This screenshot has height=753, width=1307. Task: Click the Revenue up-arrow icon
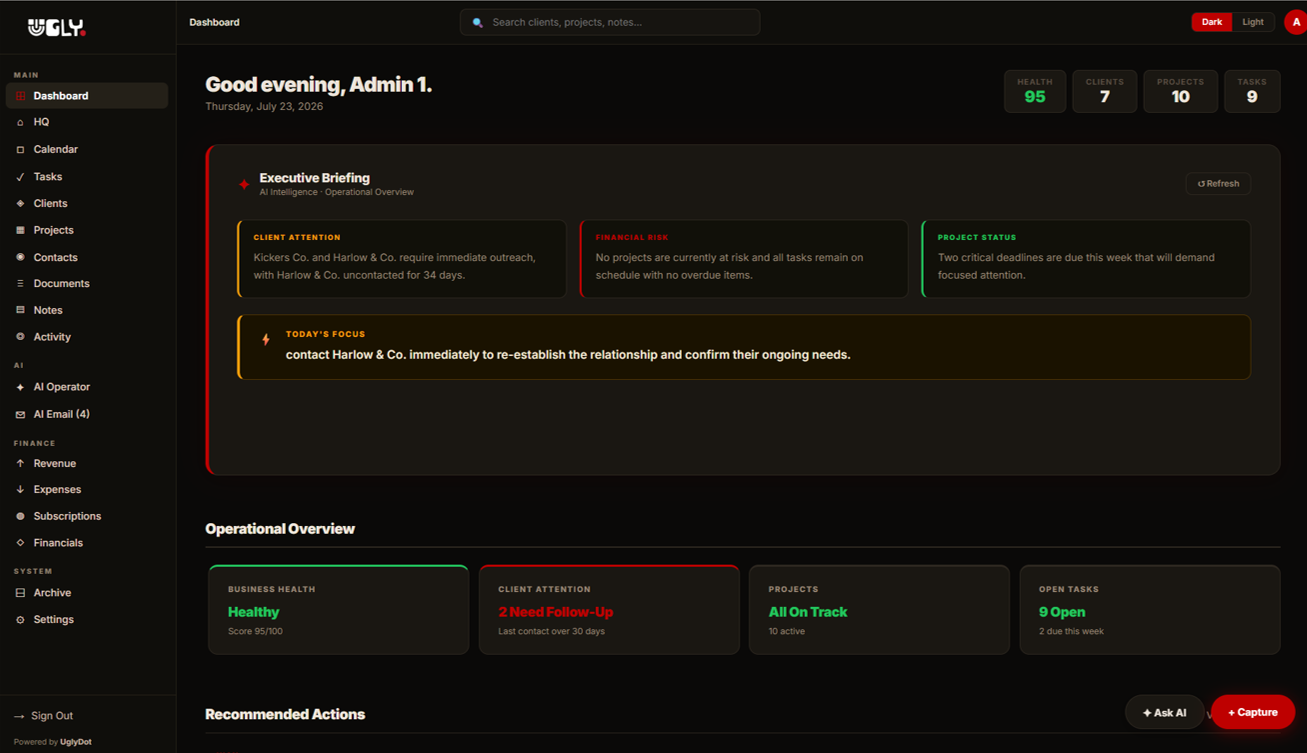tap(20, 463)
